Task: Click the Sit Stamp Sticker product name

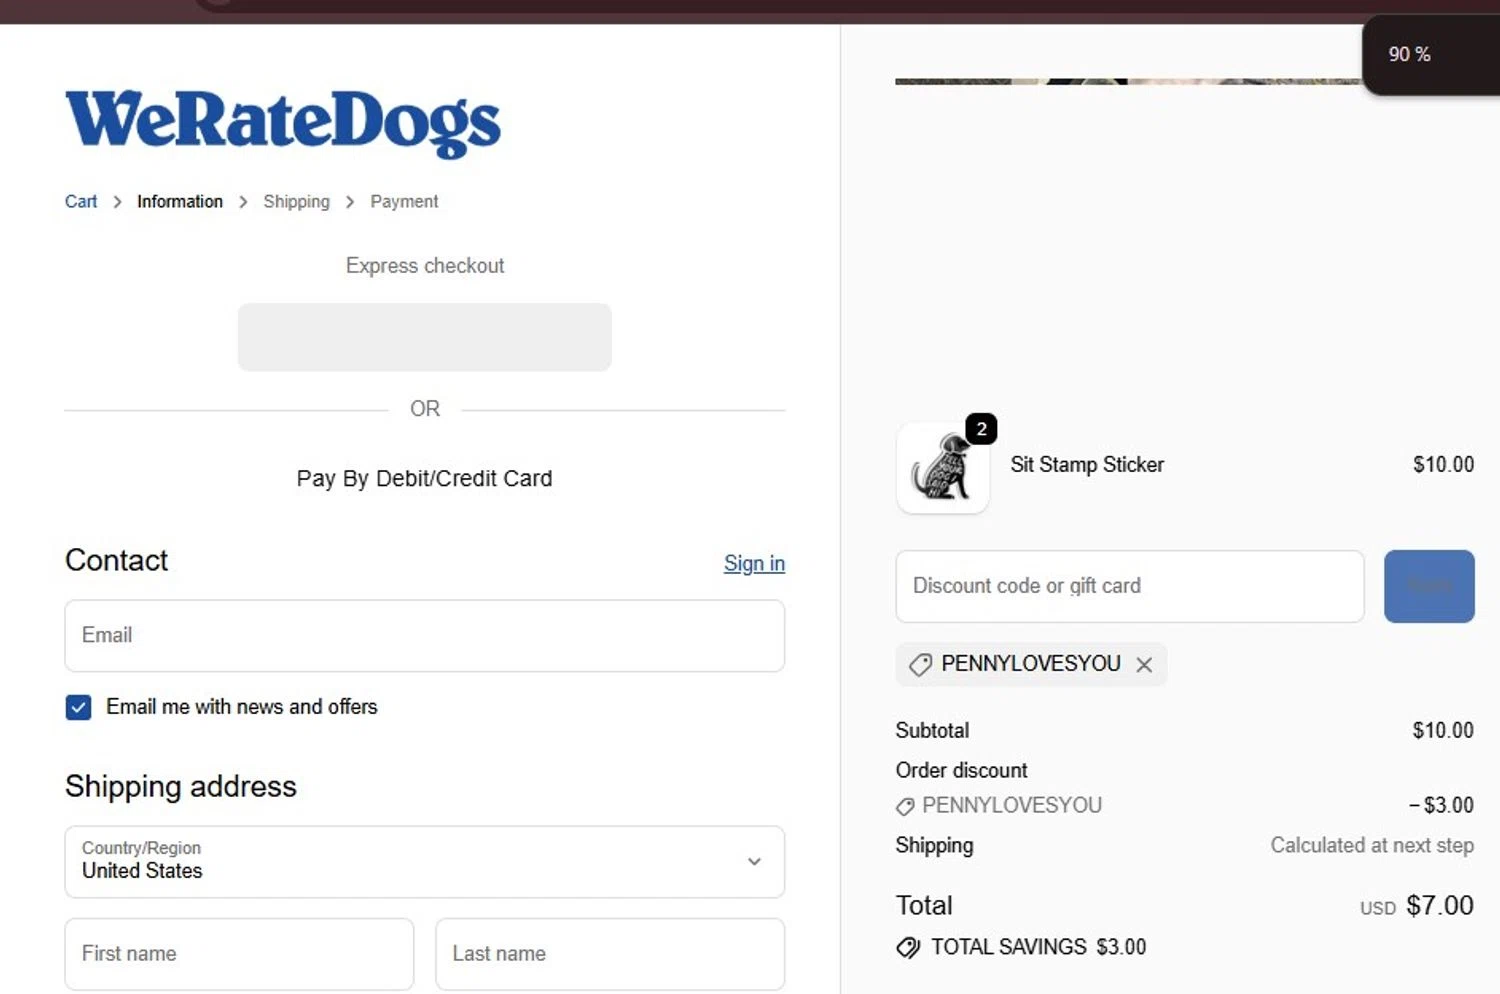Action: tap(1087, 464)
